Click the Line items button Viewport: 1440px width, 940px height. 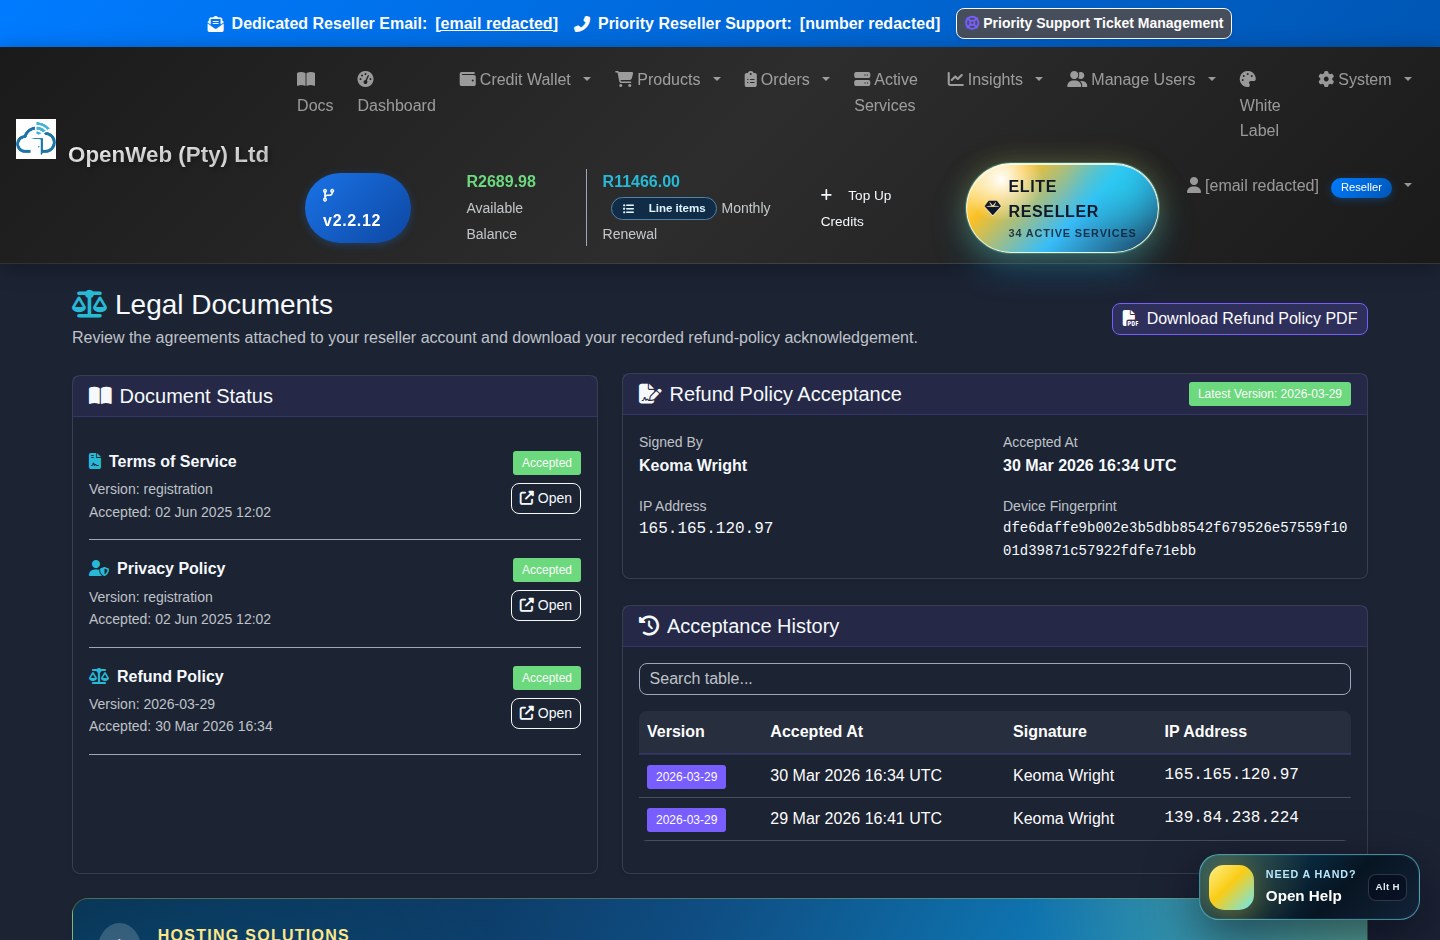point(664,208)
